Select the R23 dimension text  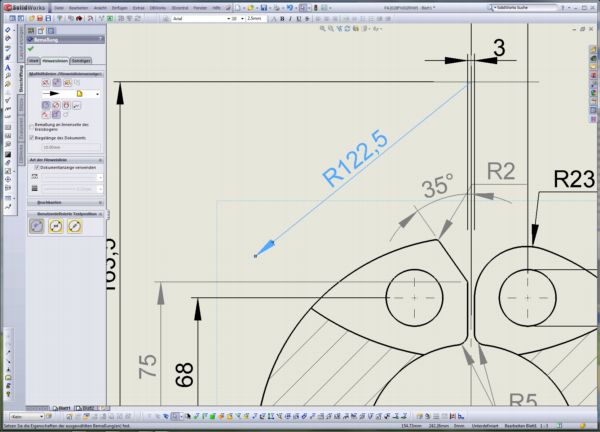coord(574,179)
